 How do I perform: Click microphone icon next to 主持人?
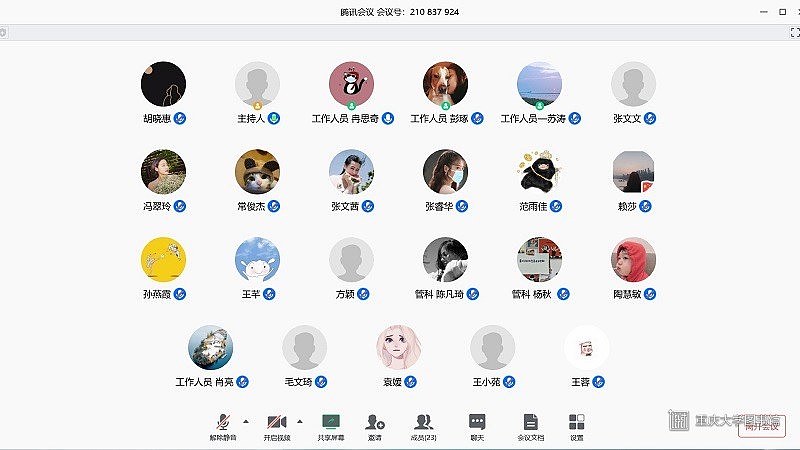click(274, 118)
